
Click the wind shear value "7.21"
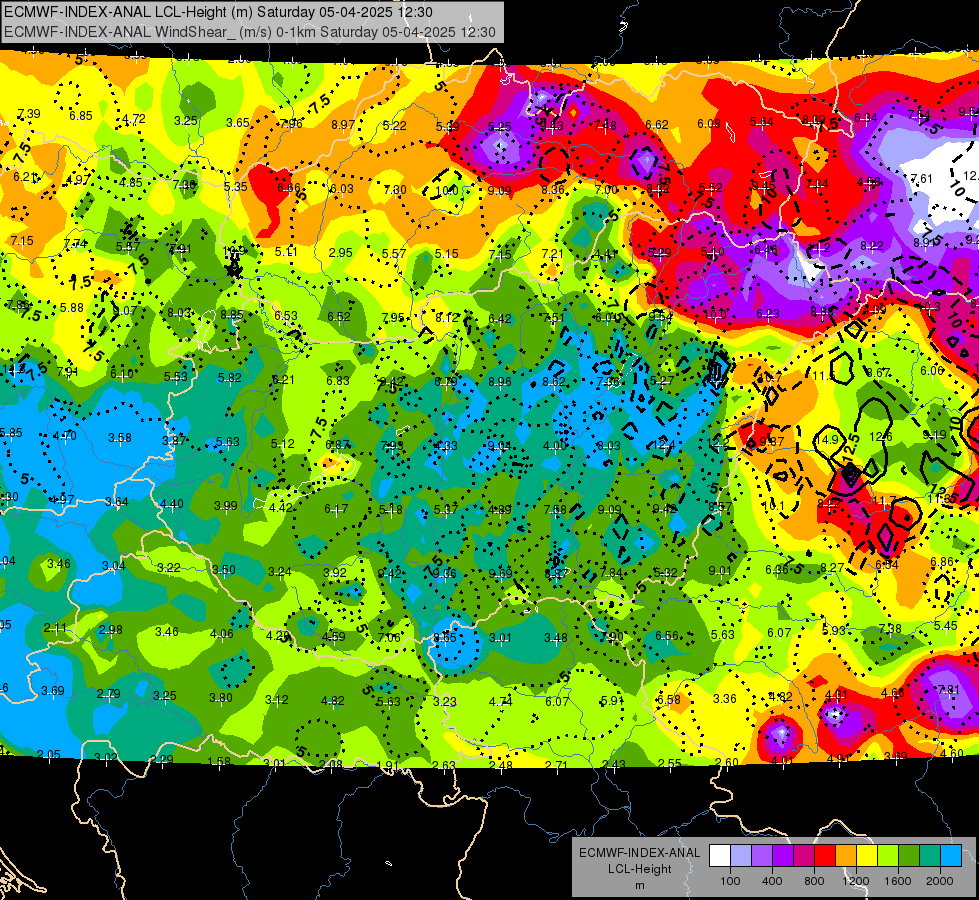point(553,254)
